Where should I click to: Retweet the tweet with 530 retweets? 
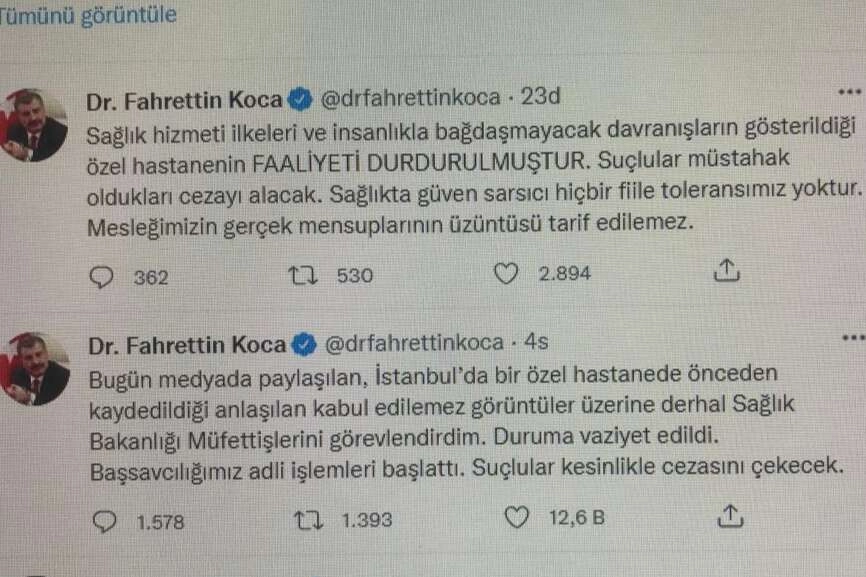[299, 275]
